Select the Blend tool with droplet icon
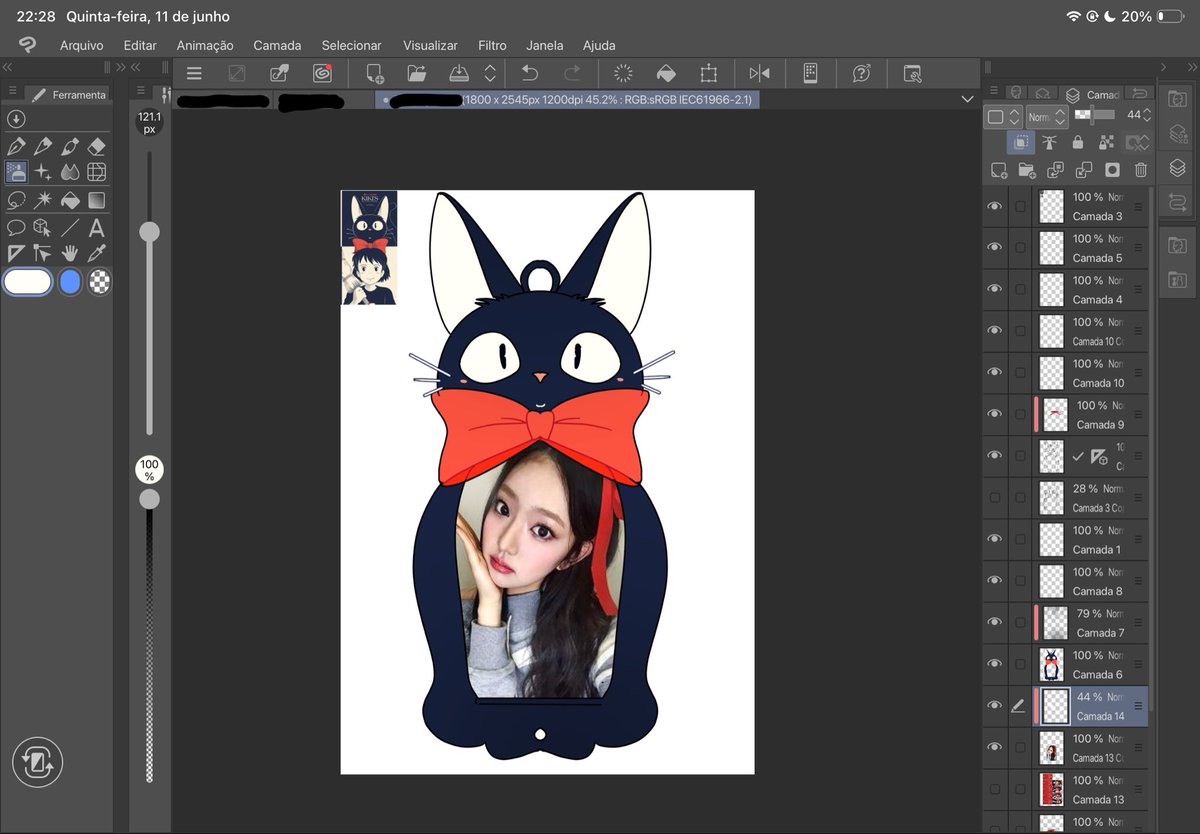Viewport: 1200px width, 834px height. tap(70, 172)
